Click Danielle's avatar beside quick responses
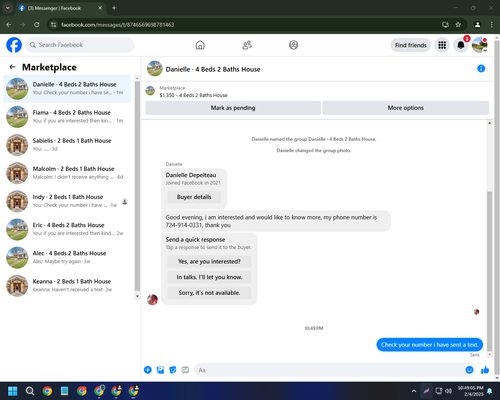 click(x=153, y=300)
